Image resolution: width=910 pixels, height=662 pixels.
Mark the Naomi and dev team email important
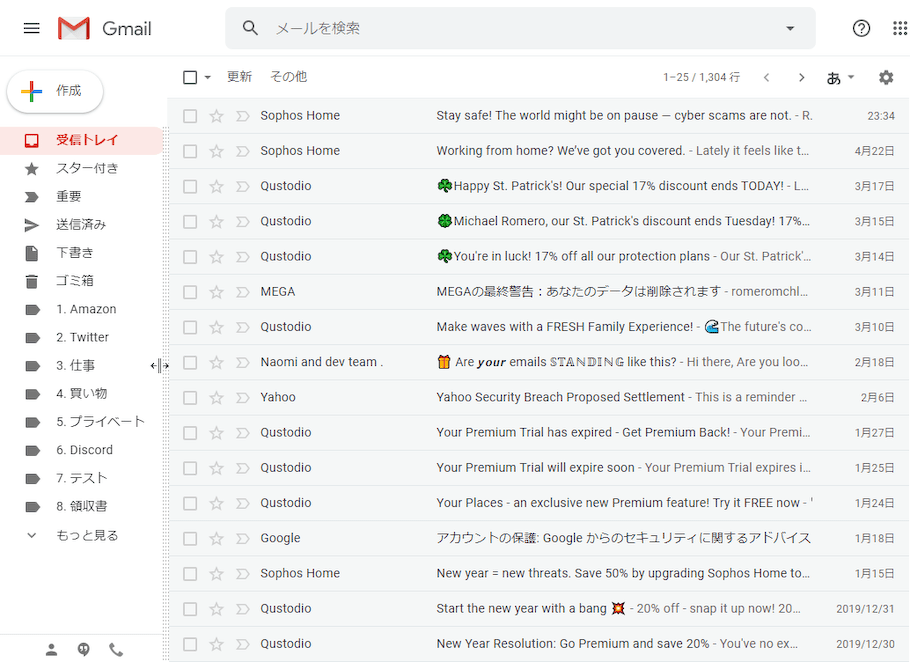coord(243,363)
